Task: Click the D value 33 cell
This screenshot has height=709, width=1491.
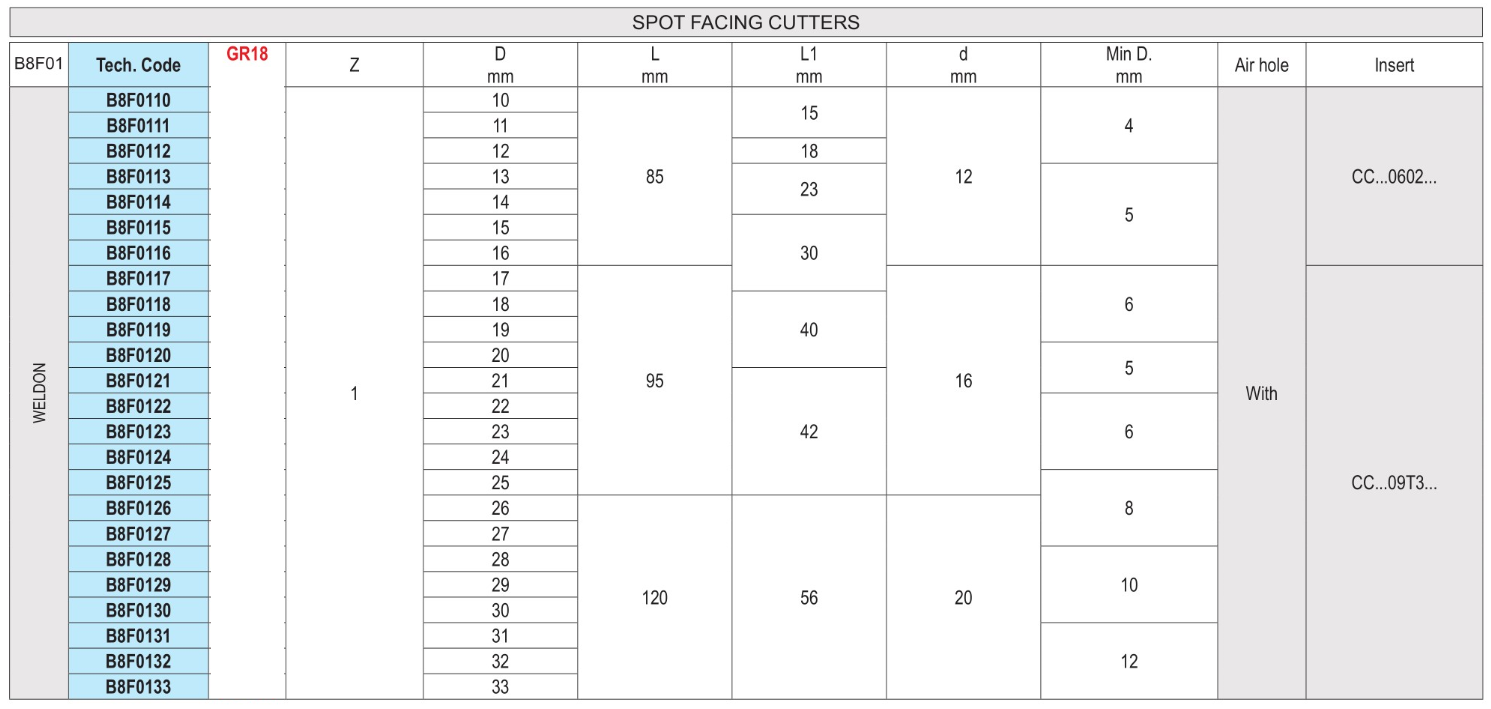Action: [500, 687]
